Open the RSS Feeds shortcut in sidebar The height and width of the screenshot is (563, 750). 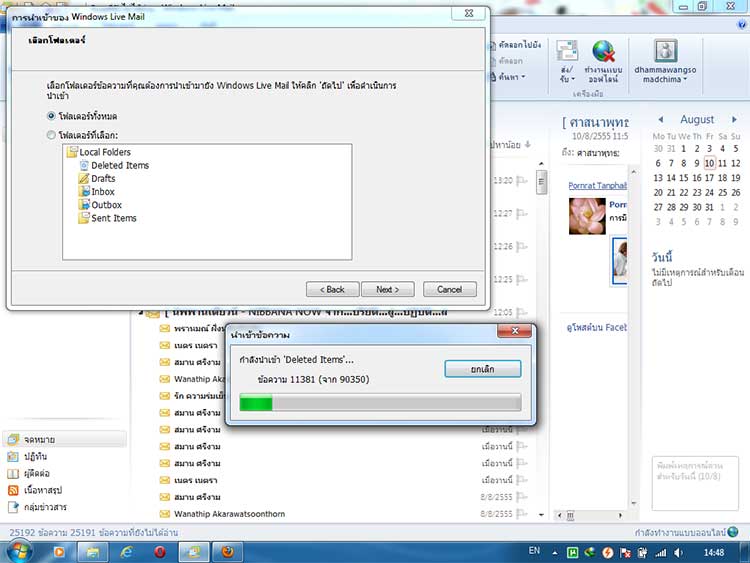[43, 490]
